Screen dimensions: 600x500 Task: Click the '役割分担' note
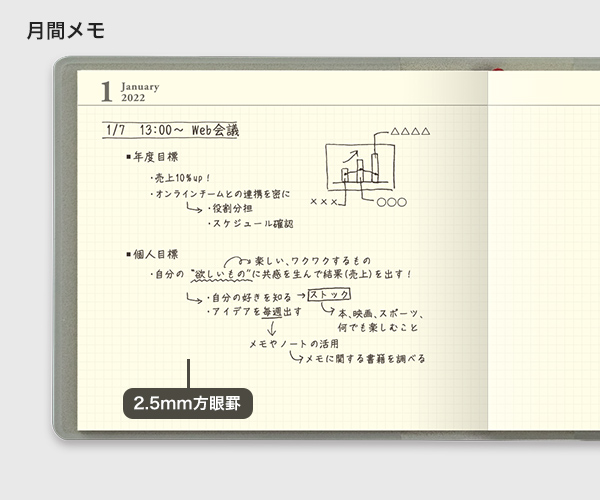click(230, 208)
